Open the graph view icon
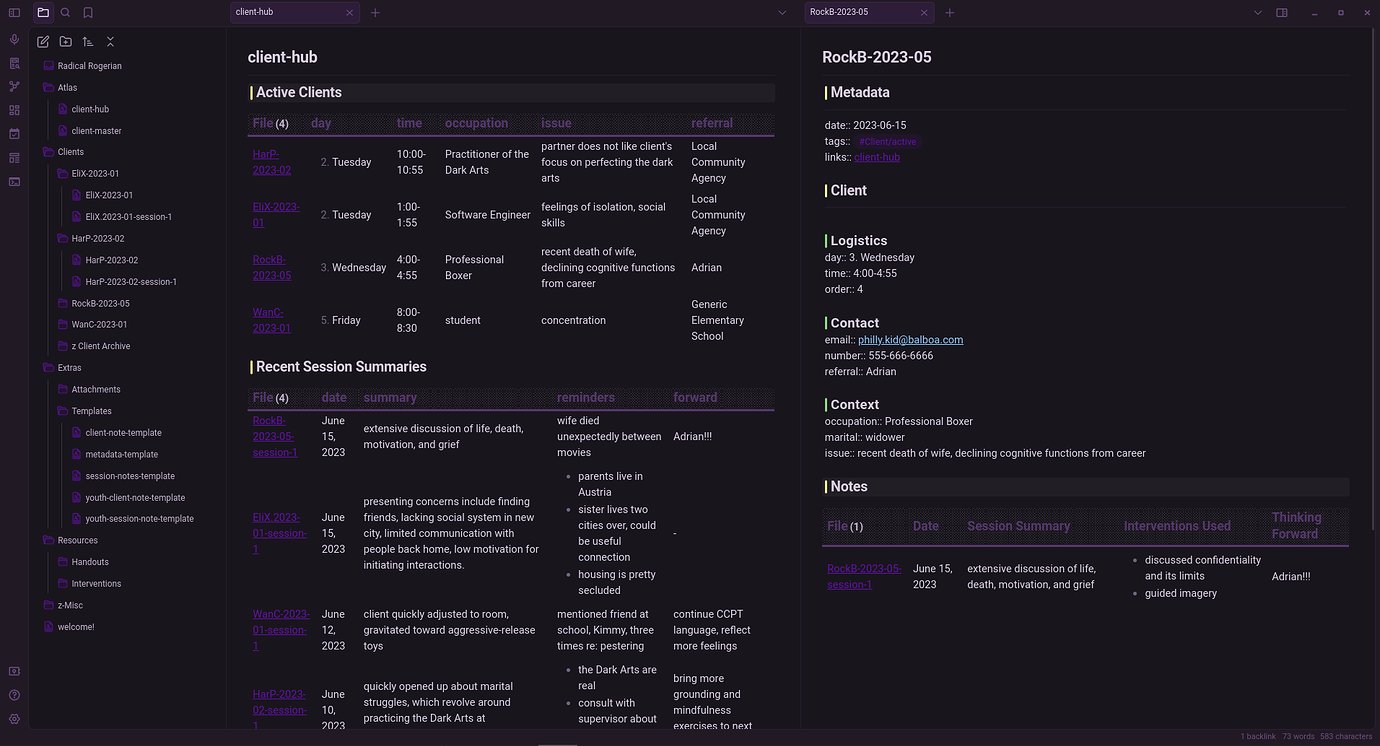This screenshot has height=746, width=1380. coord(14,86)
